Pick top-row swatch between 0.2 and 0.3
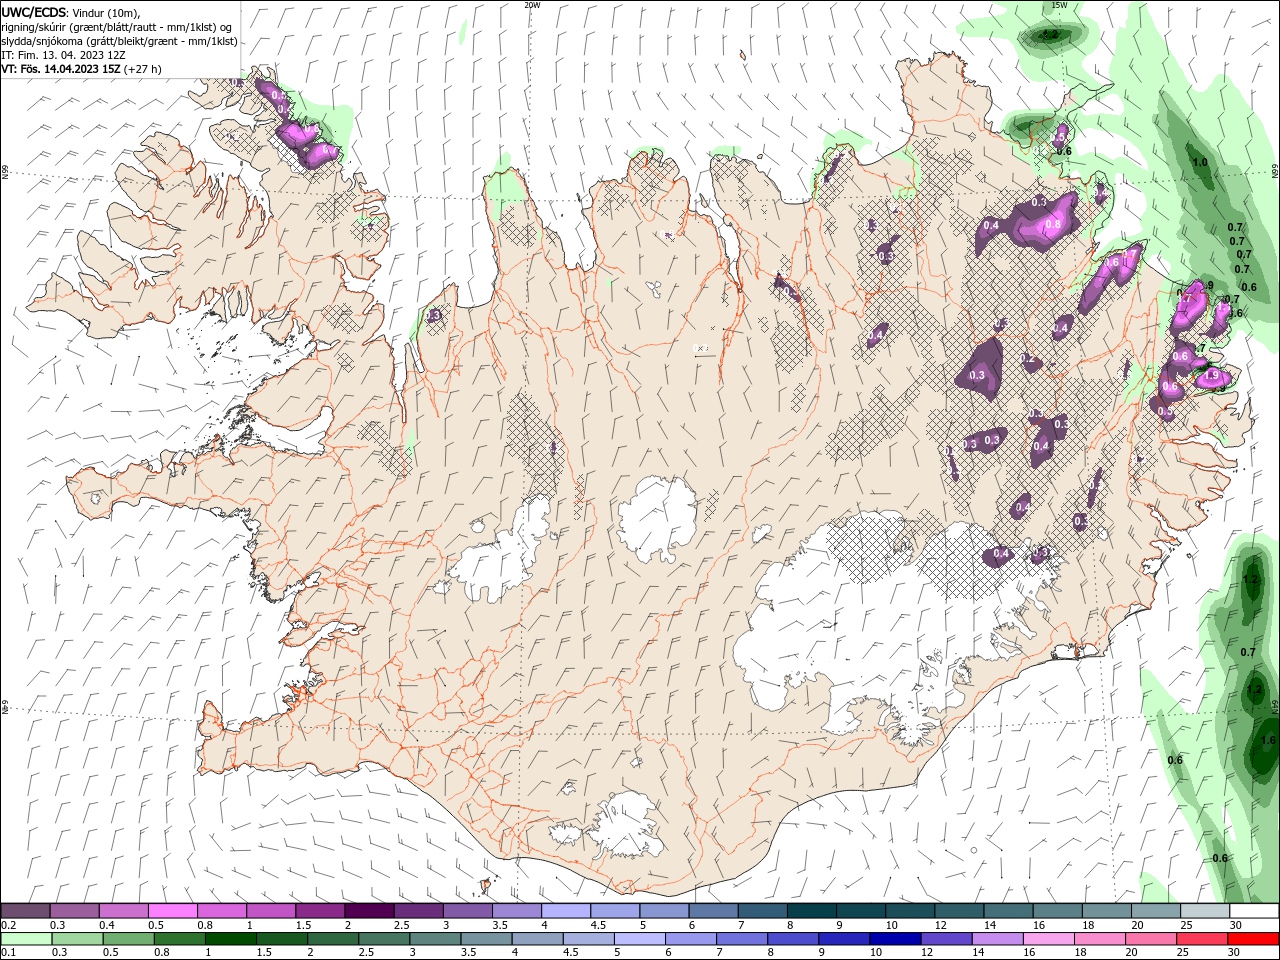 click(25, 911)
